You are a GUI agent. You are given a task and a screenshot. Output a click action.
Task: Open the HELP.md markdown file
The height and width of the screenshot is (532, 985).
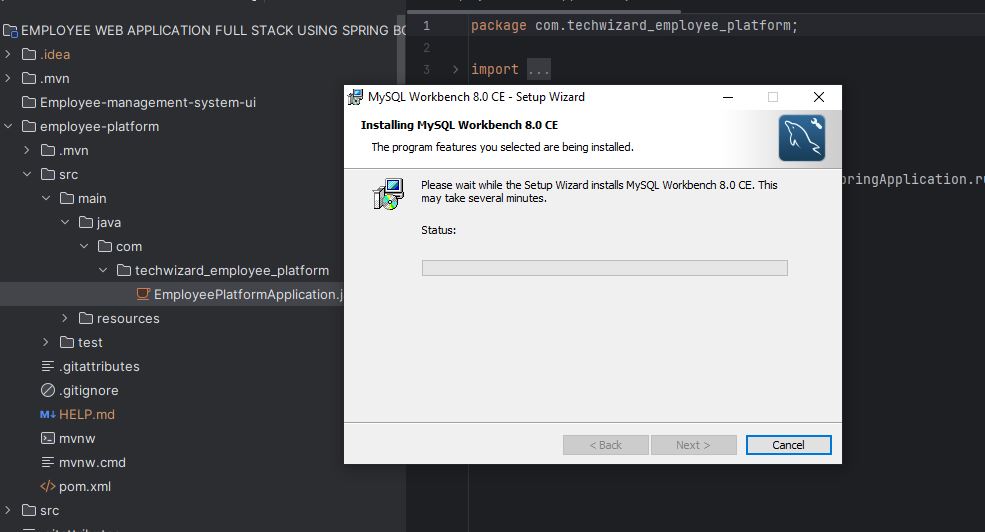(86, 414)
